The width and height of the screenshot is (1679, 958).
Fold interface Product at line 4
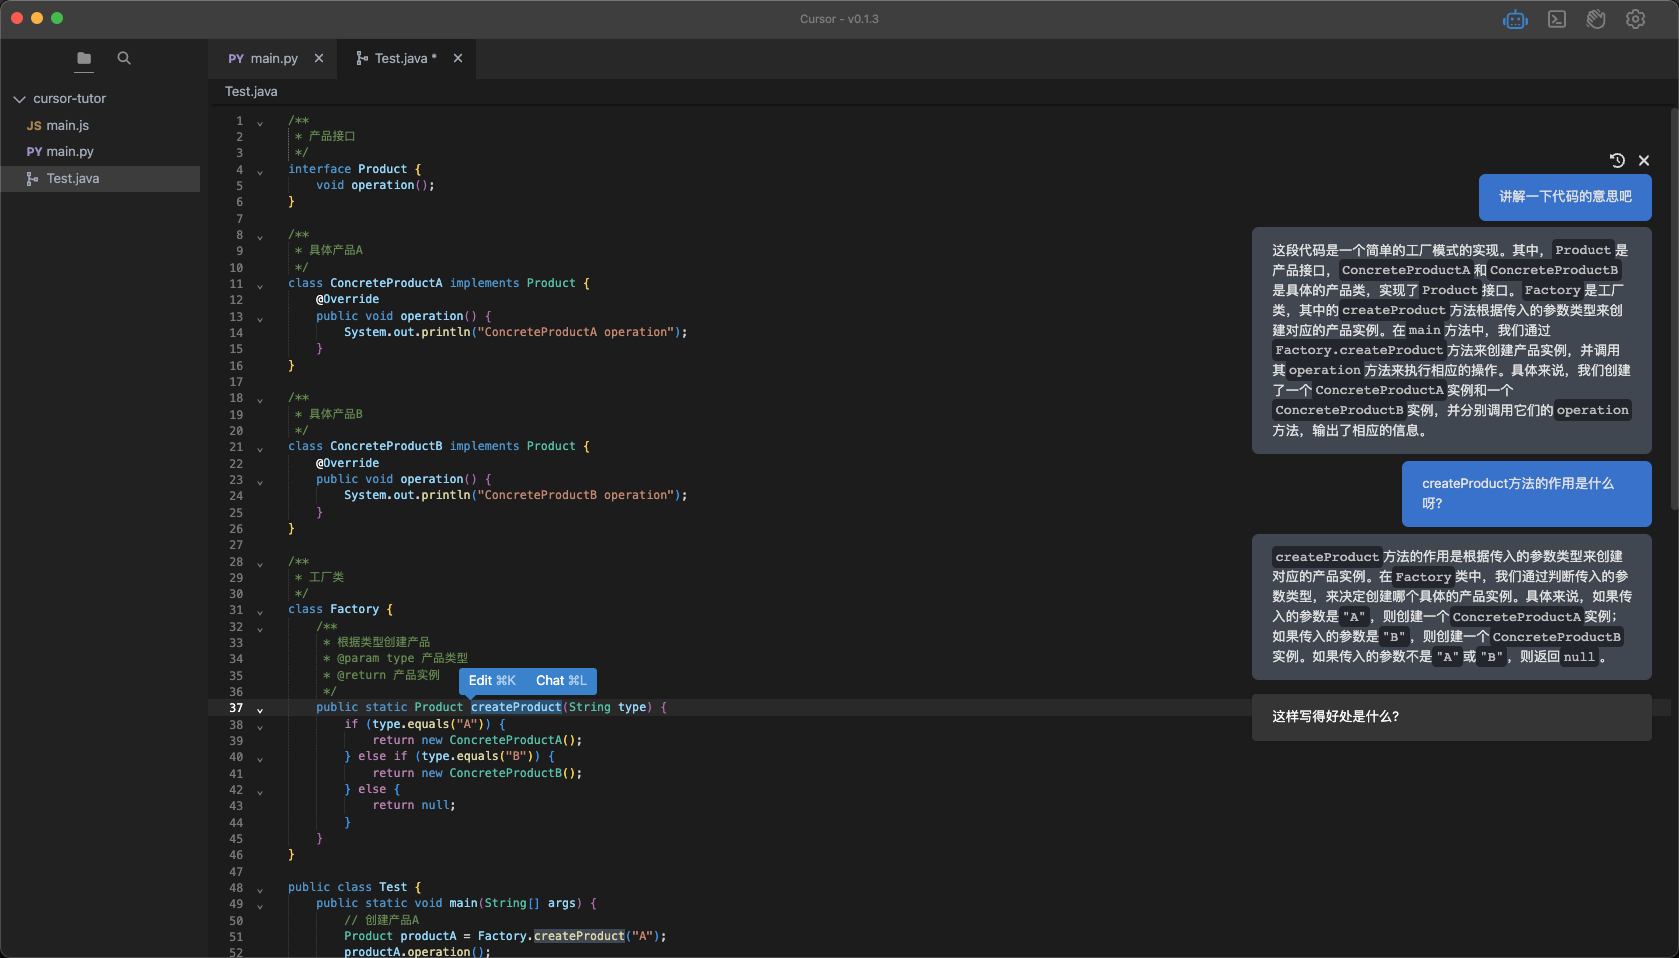(260, 173)
